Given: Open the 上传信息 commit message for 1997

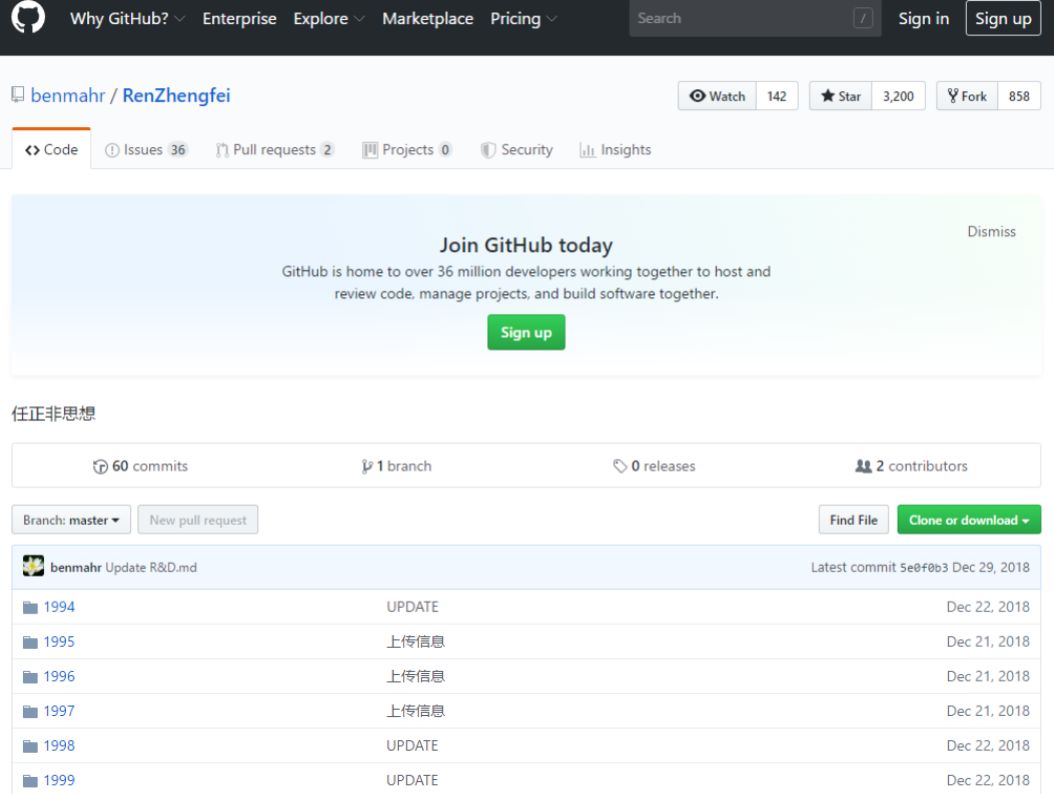Looking at the screenshot, I should click(415, 711).
